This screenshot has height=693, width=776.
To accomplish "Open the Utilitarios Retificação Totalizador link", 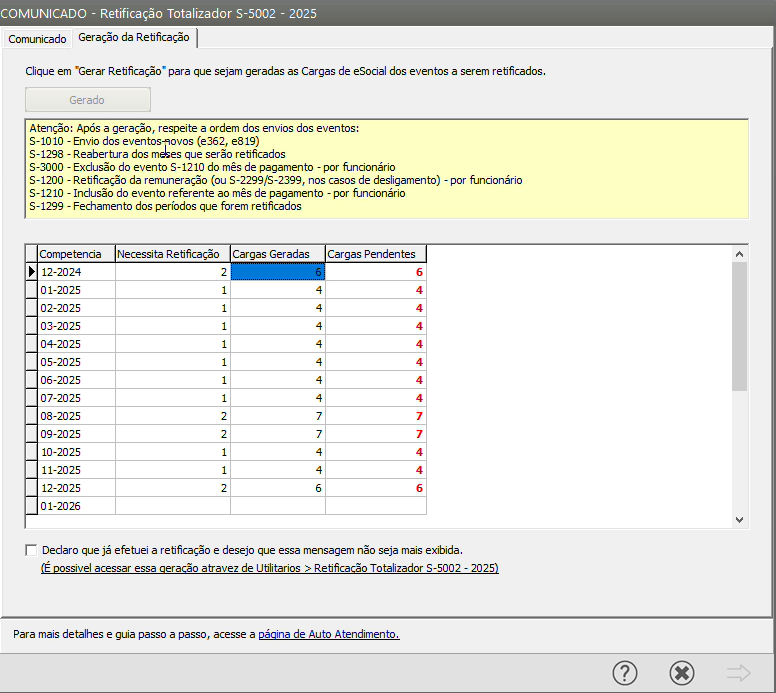I will point(269,568).
